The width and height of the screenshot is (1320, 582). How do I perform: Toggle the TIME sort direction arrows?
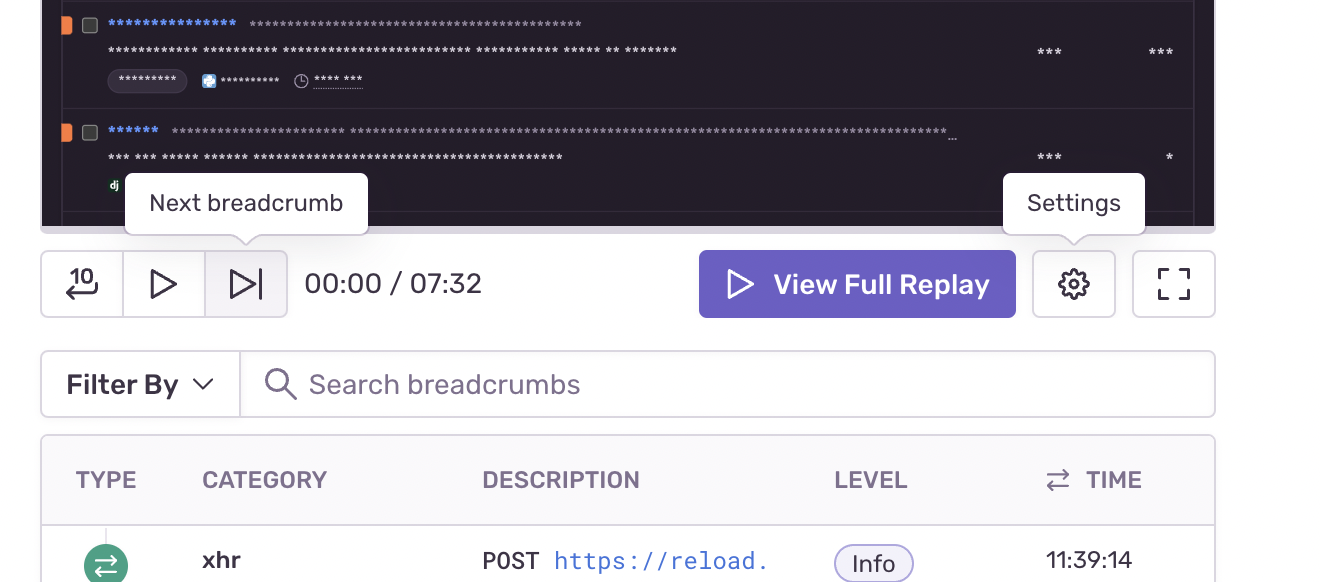[x=1057, y=480]
